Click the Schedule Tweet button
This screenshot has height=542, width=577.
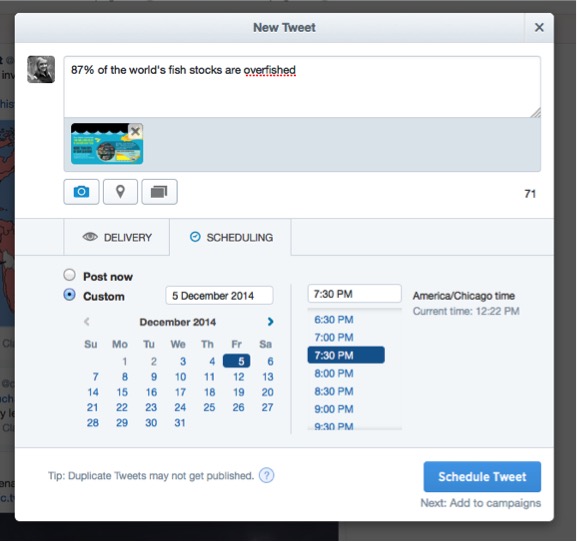pos(482,477)
